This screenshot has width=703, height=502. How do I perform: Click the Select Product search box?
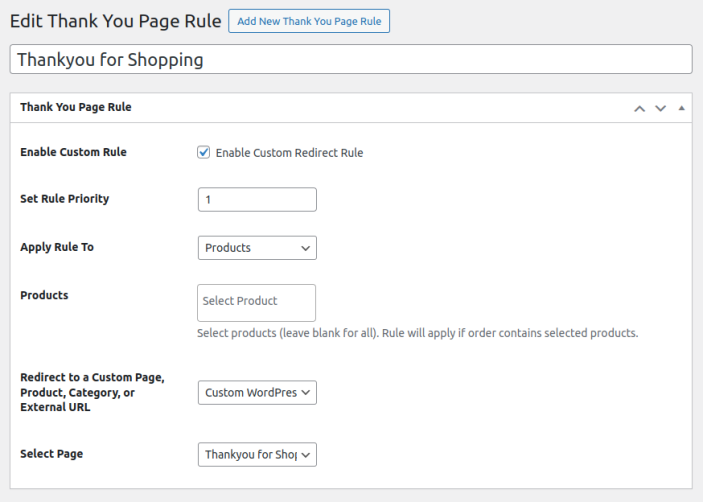[x=257, y=302]
